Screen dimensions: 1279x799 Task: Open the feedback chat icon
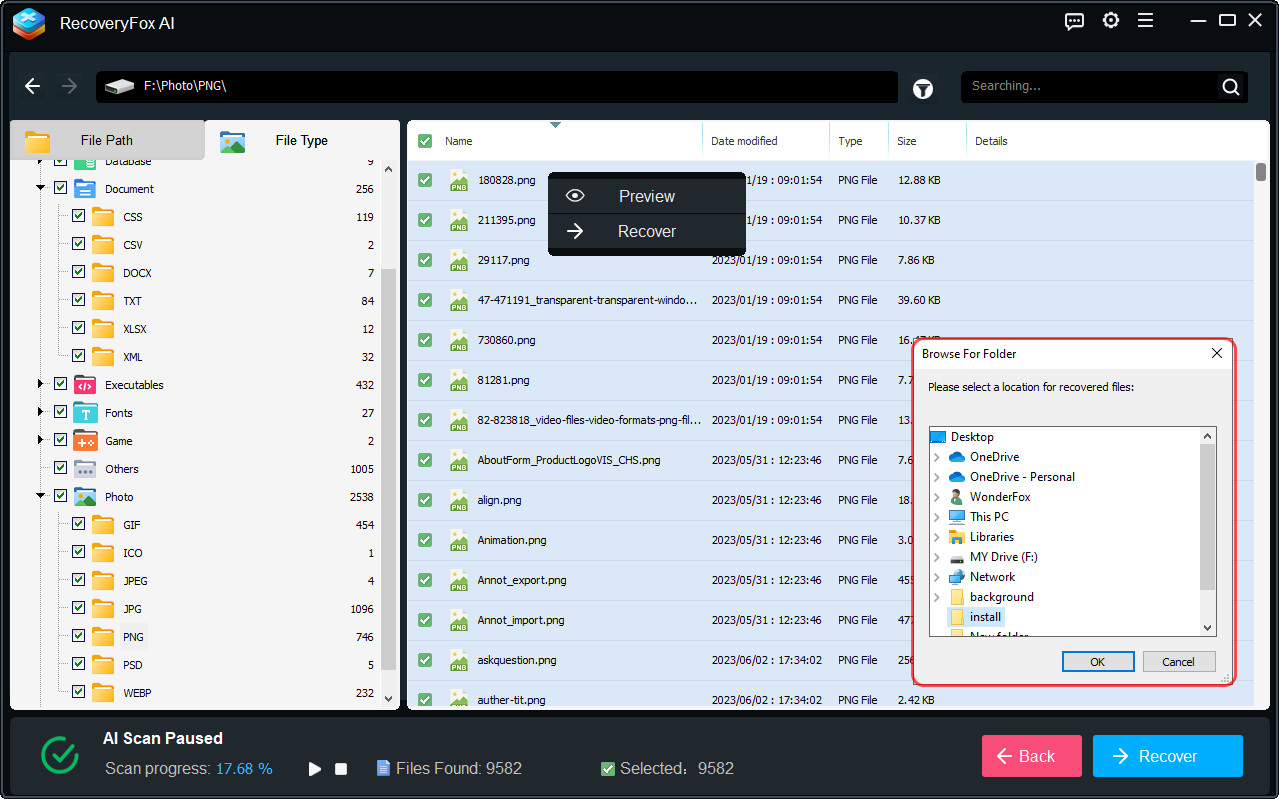coord(1074,21)
